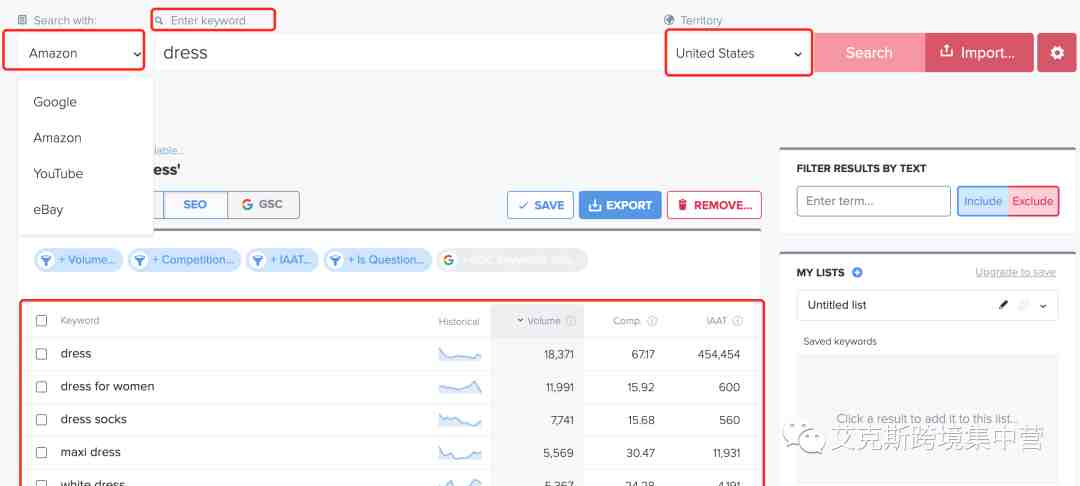This screenshot has width=1080, height=486.
Task: Click the funnel icon on Competition filter
Action: (139, 260)
